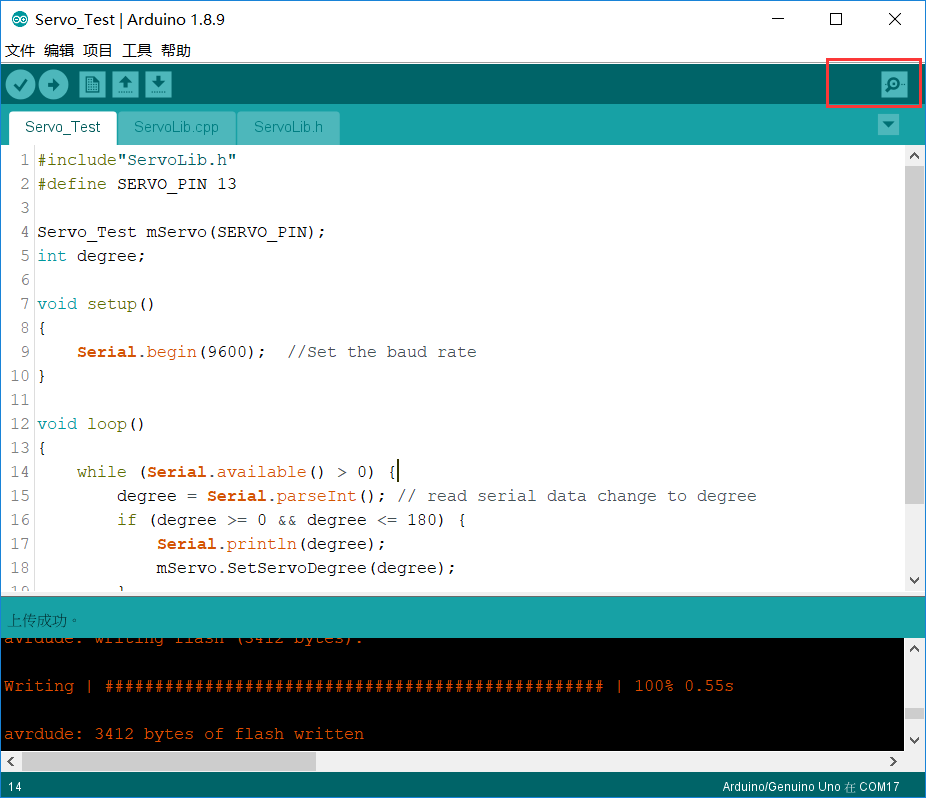Open the 文件 menu

tap(20, 51)
